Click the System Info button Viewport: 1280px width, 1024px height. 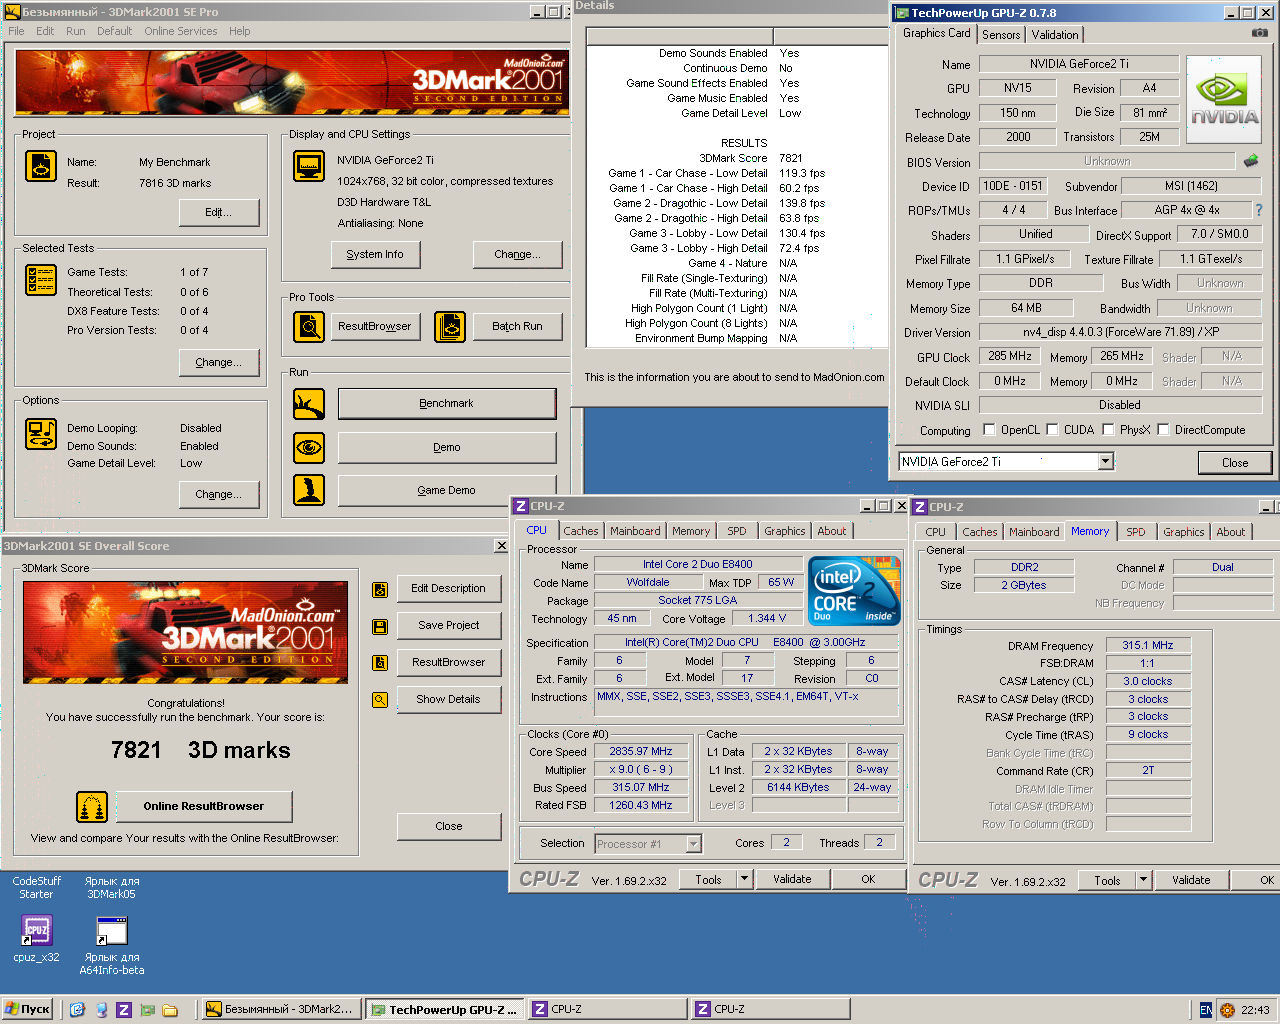(x=375, y=254)
